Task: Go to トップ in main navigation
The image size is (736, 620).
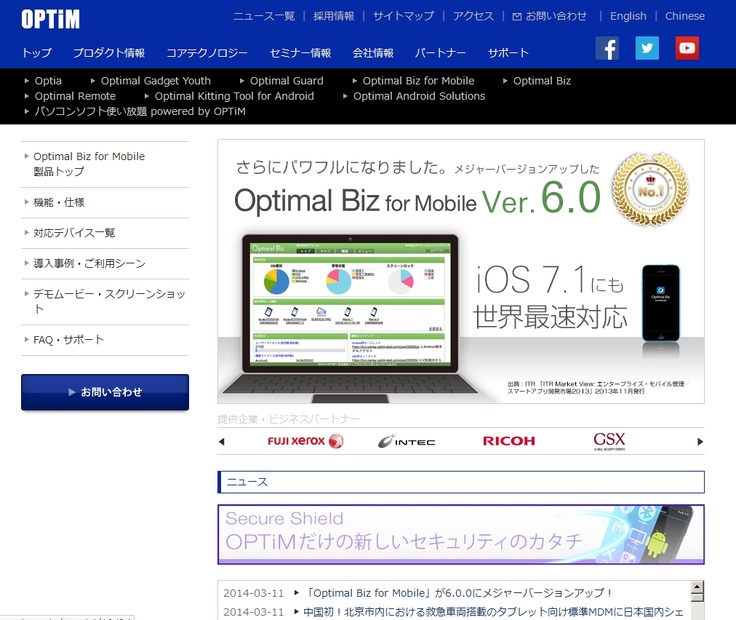Action: 37,53
